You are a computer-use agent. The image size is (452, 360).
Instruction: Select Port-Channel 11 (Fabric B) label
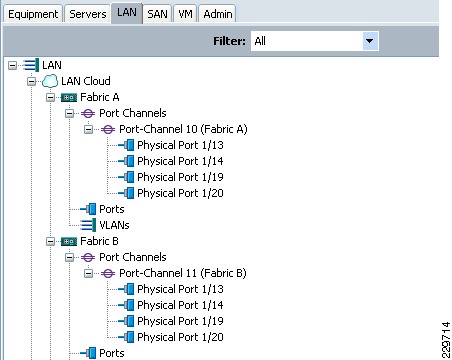pos(183,273)
